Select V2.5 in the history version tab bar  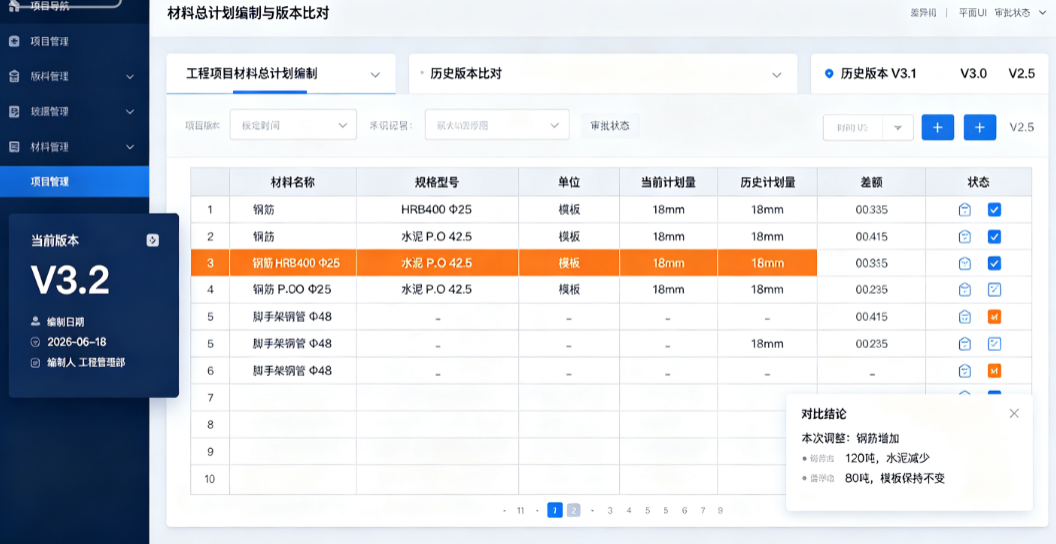tap(1021, 73)
